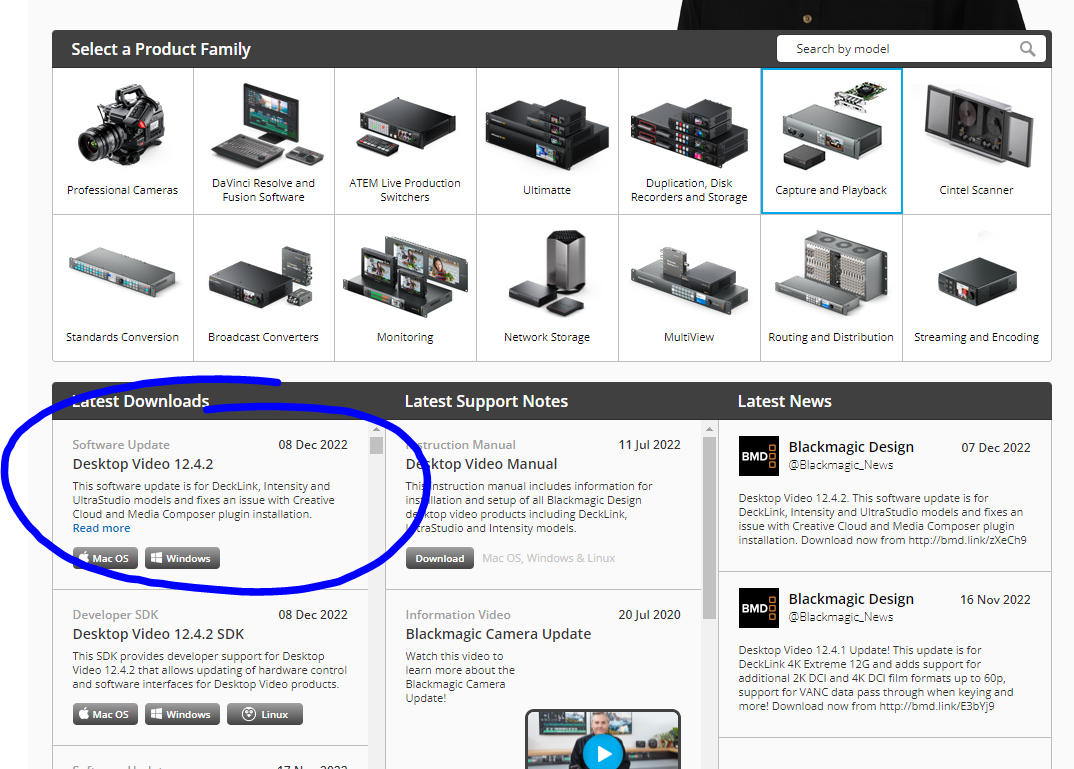The height and width of the screenshot is (769, 1074).
Task: Click Blackmagic Design name on 16 Nov post
Action: tap(851, 599)
